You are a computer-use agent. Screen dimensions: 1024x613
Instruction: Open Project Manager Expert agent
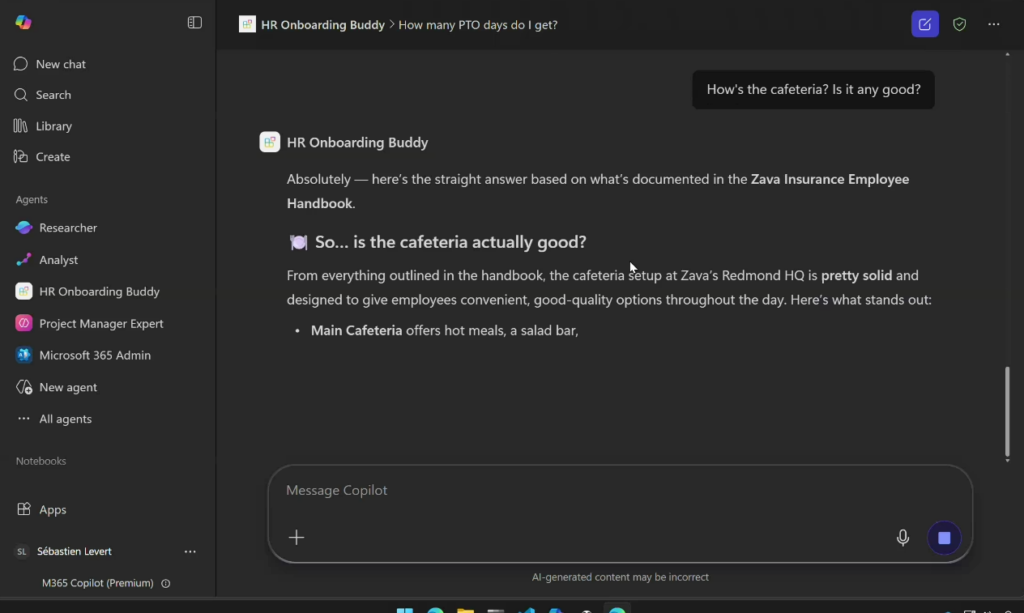click(101, 324)
